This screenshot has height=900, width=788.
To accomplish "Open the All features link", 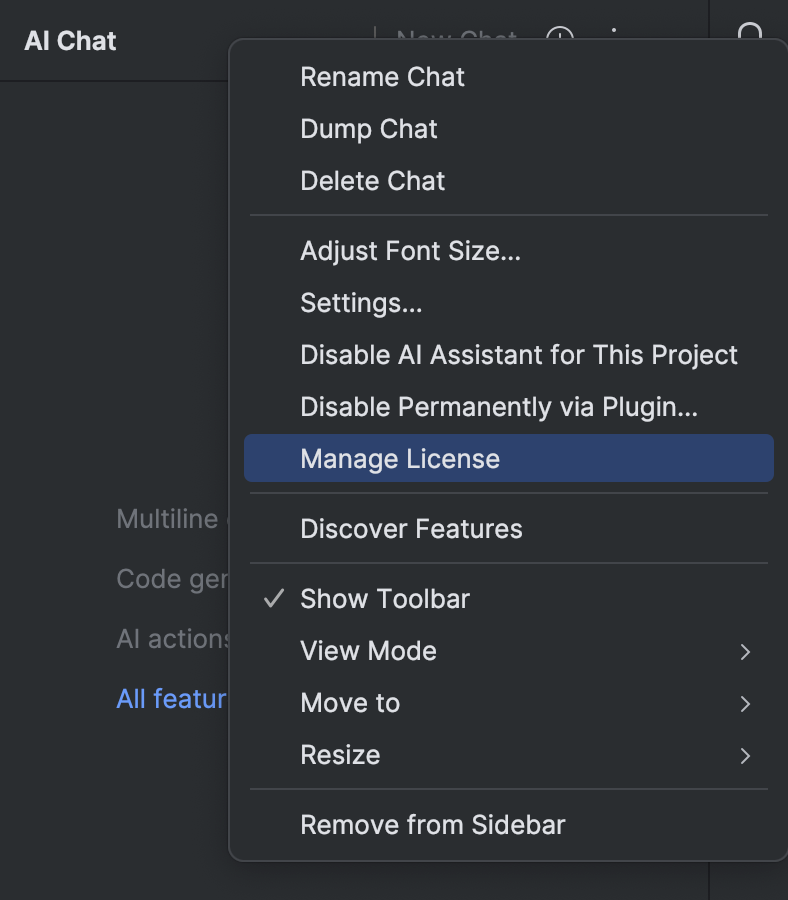I will (170, 699).
